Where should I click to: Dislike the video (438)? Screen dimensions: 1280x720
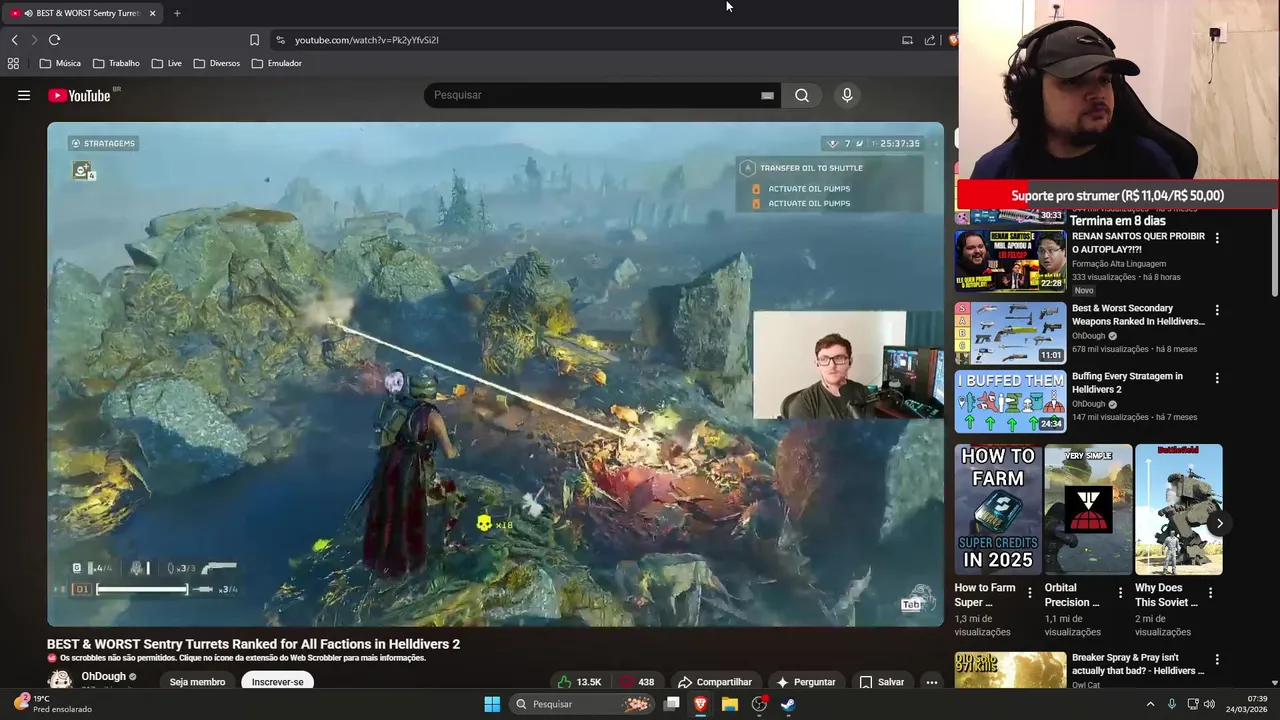pos(636,682)
